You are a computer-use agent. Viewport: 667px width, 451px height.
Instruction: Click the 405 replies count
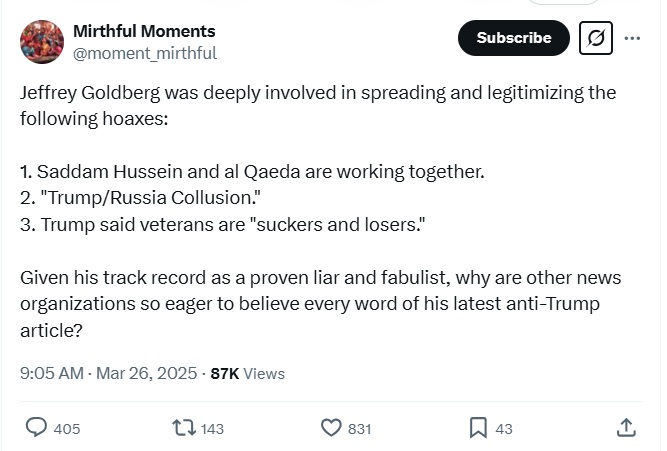click(67, 429)
